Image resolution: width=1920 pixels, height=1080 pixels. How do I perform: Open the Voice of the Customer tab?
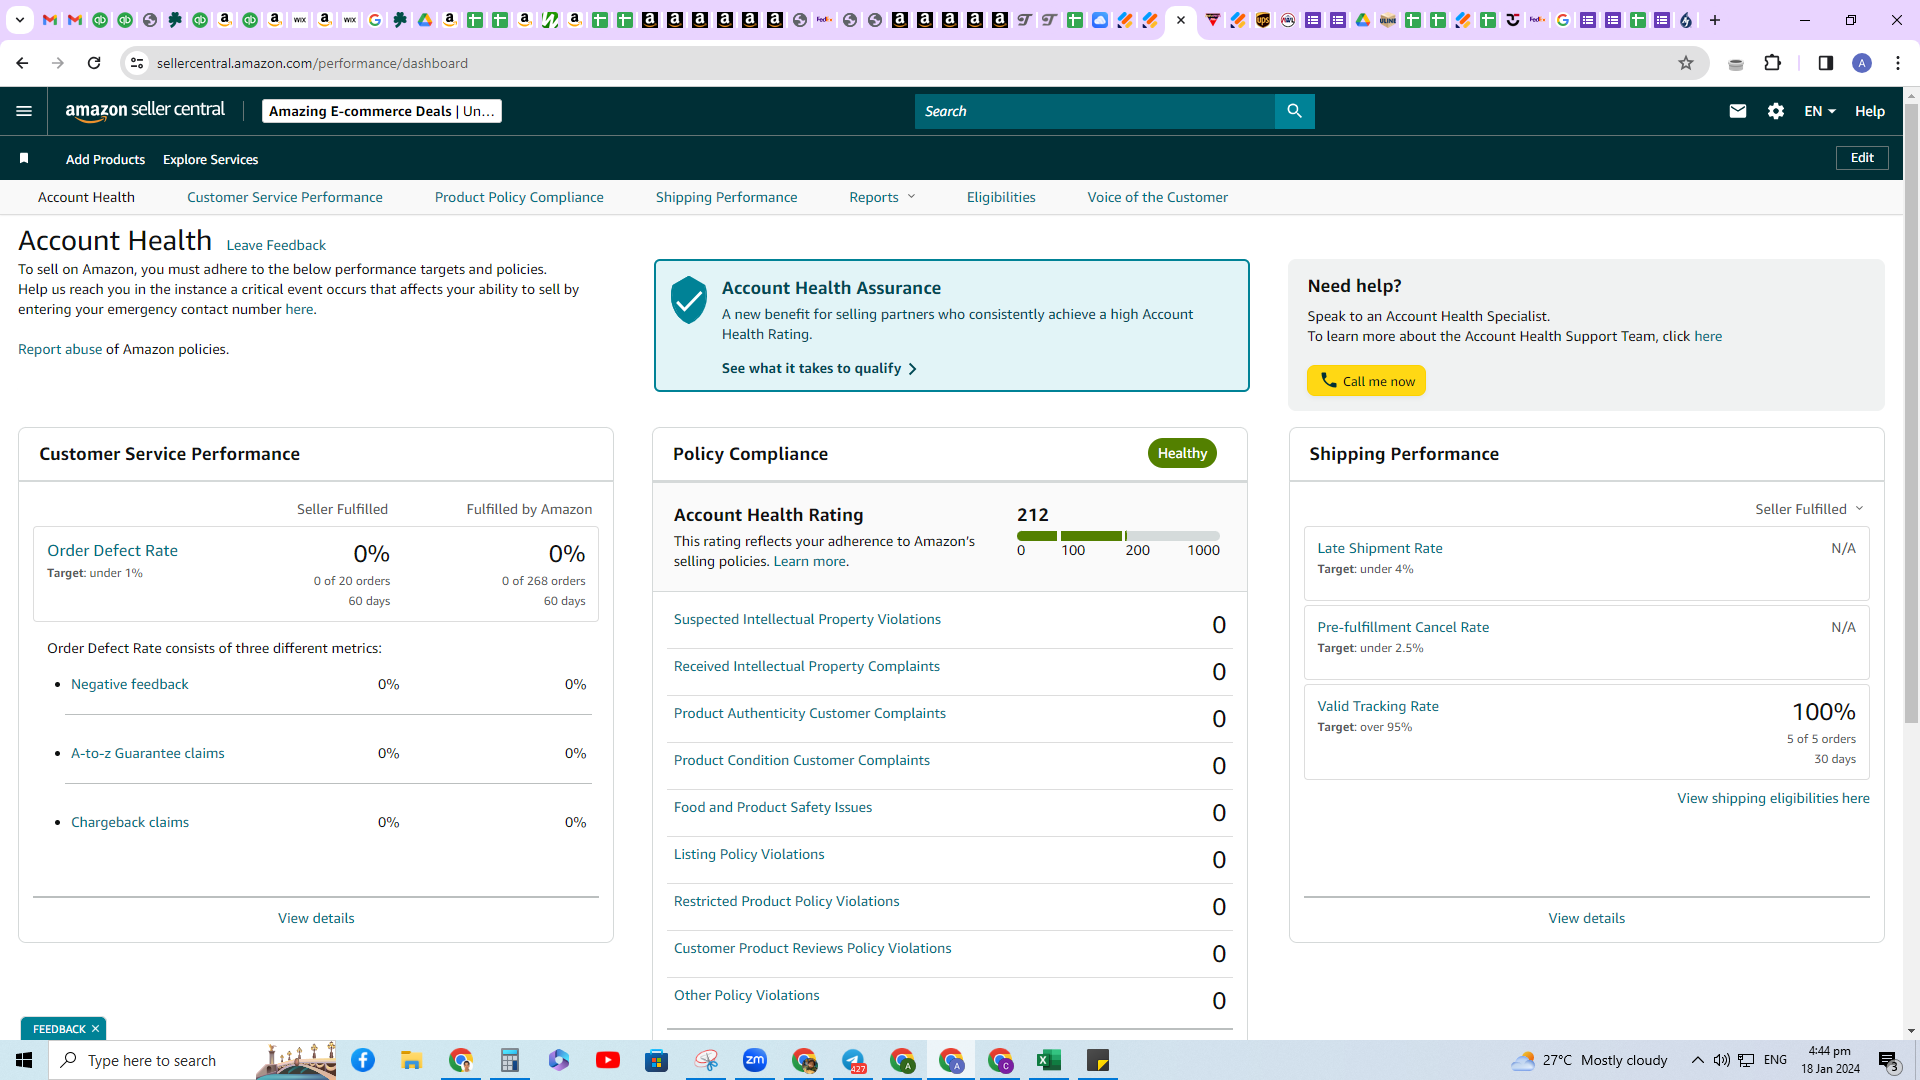[1158, 197]
